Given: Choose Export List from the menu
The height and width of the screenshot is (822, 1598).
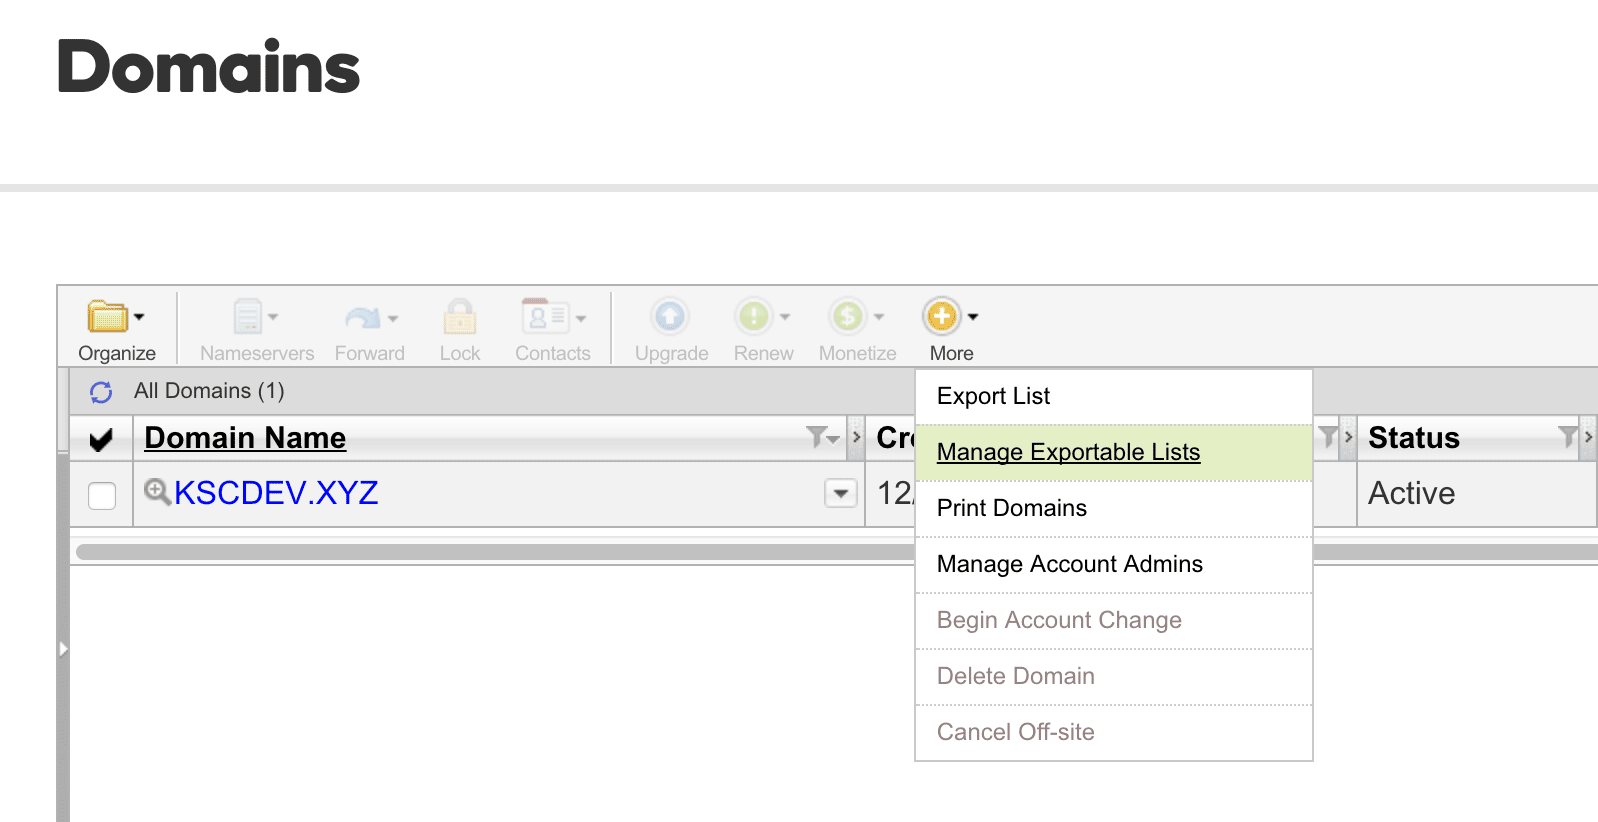Looking at the screenshot, I should (x=1114, y=397).
